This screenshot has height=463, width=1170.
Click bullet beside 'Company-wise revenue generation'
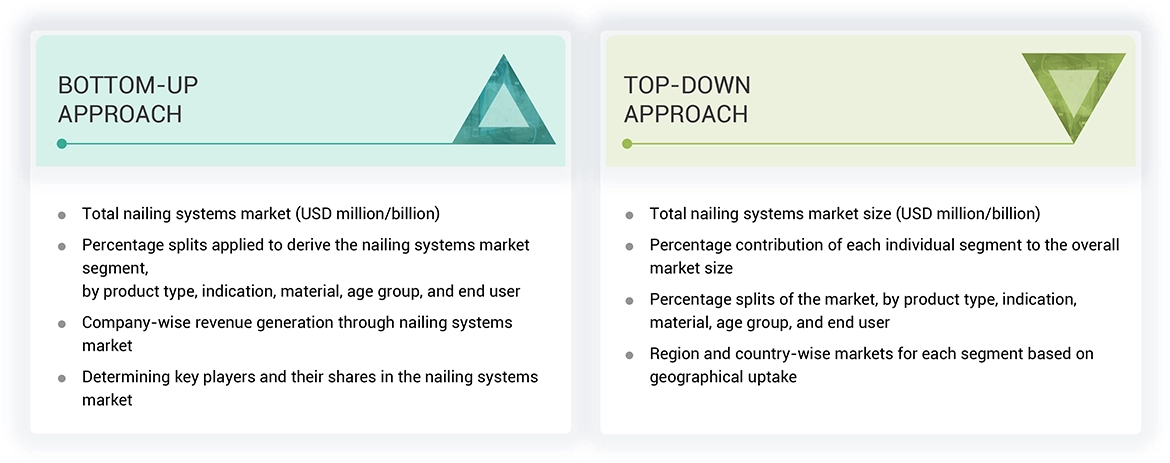coord(62,324)
